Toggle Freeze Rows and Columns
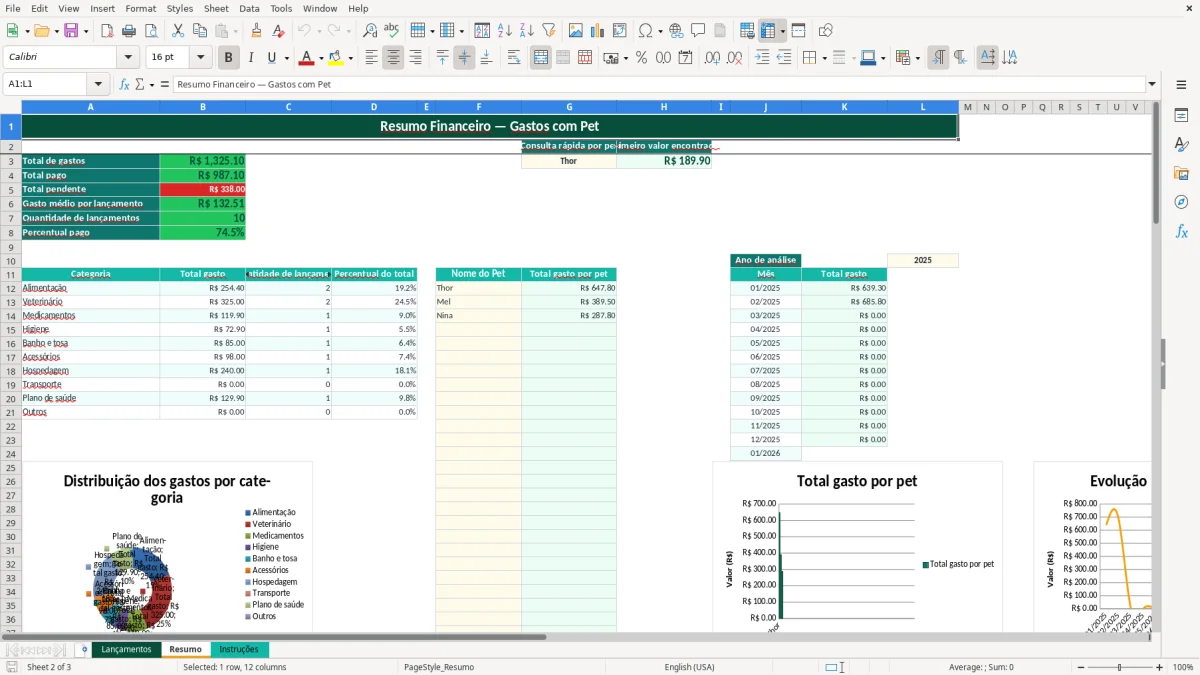 (769, 31)
